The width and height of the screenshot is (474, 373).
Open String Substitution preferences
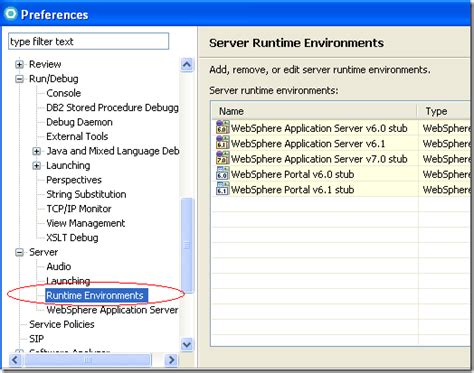(x=86, y=194)
